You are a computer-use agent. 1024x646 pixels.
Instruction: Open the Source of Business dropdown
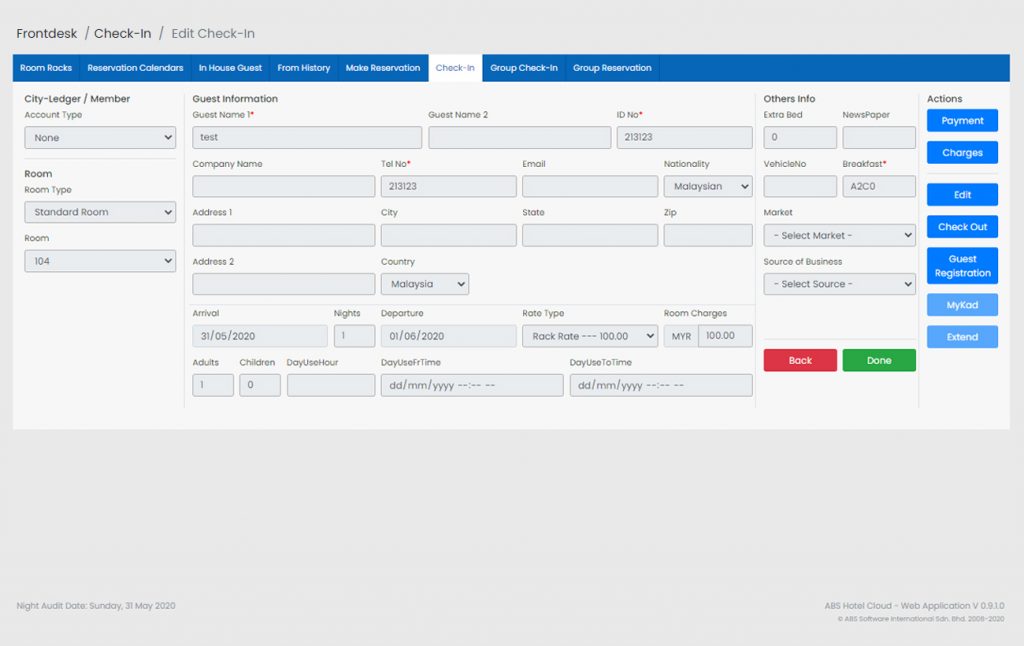pos(839,284)
